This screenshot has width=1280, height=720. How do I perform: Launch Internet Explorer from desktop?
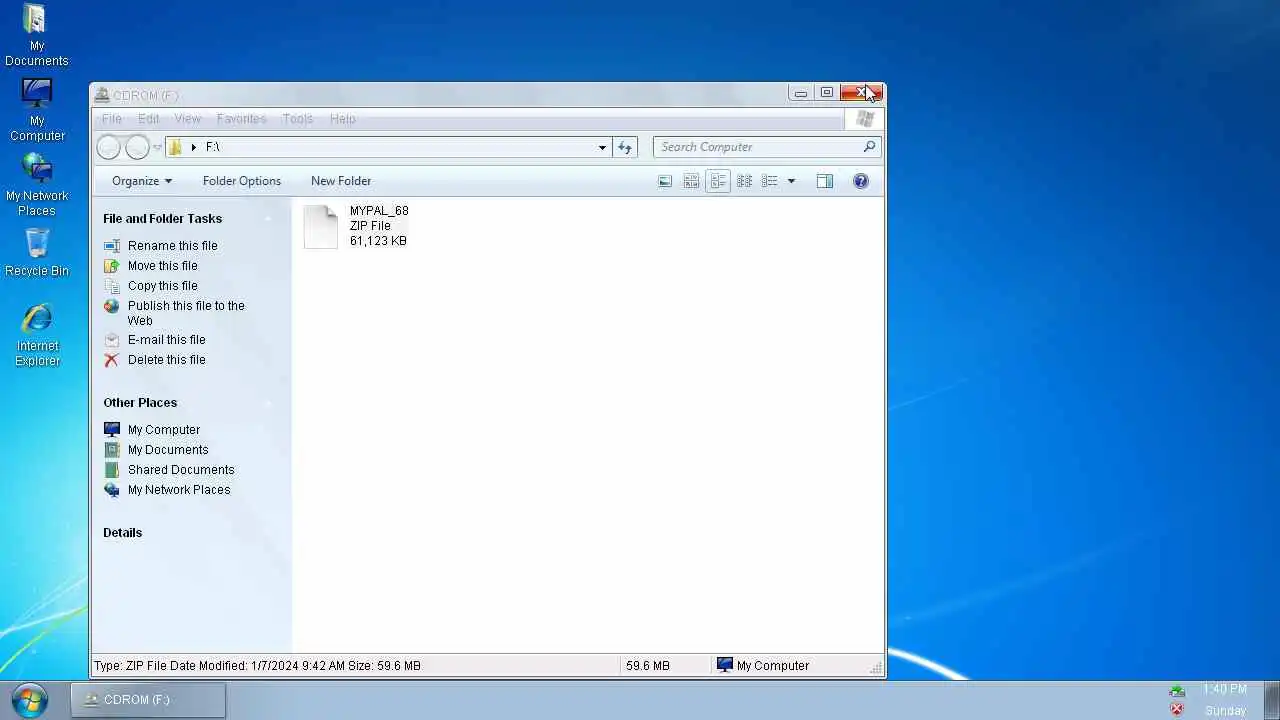37,335
